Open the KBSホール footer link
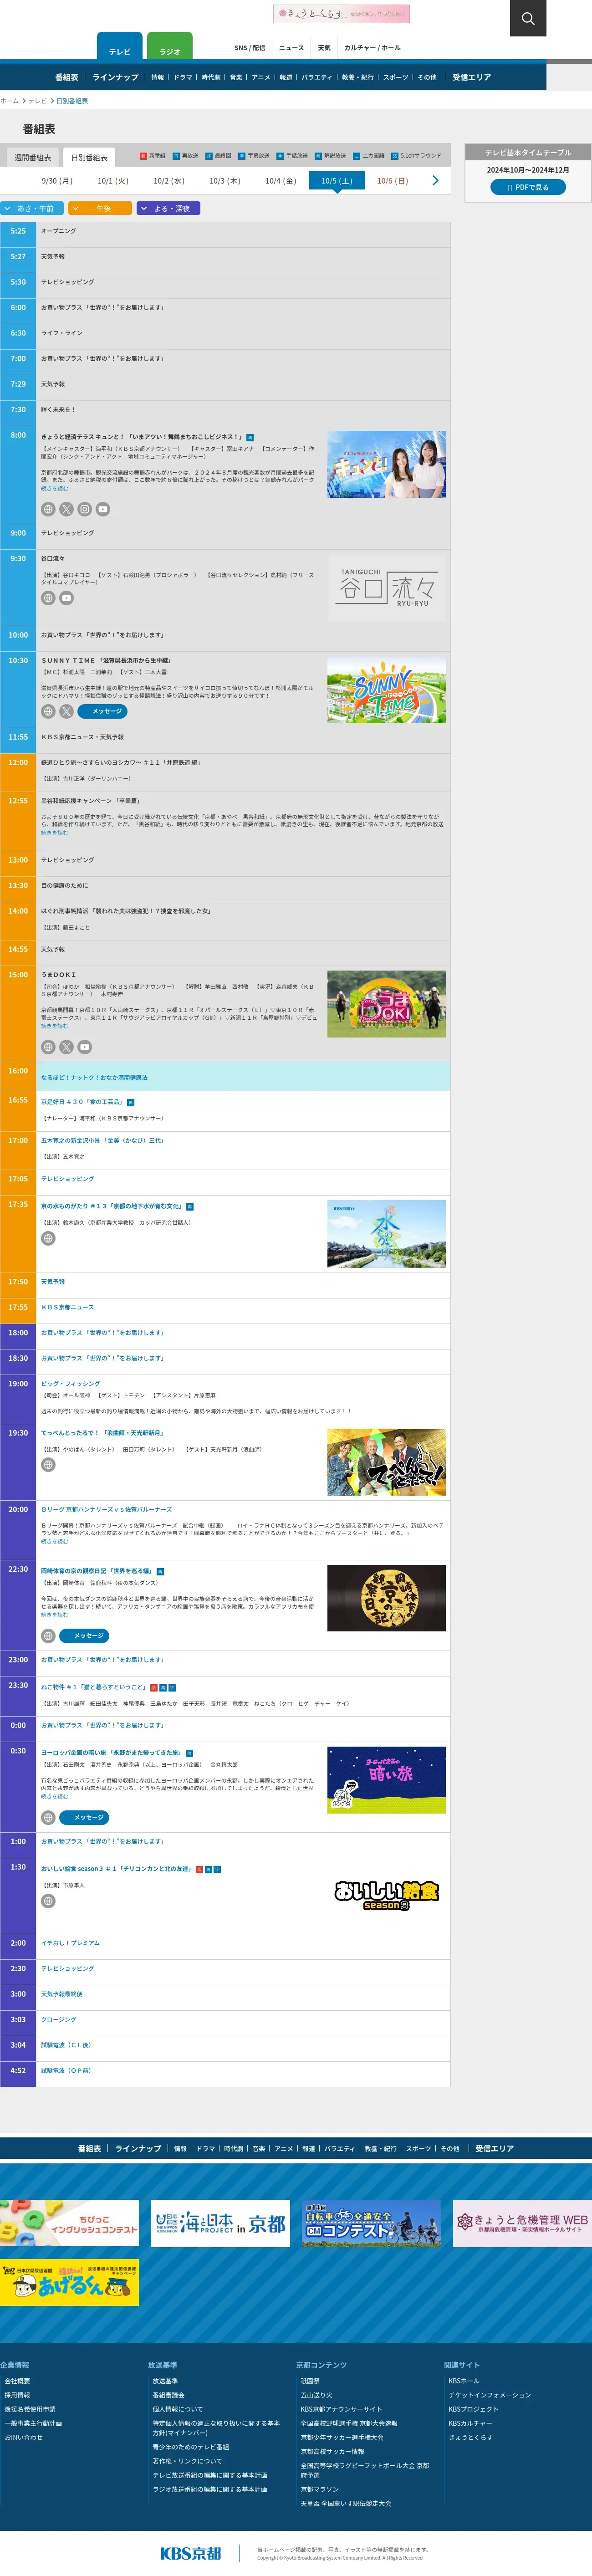This screenshot has height=2576, width=592. pyautogui.click(x=464, y=2381)
